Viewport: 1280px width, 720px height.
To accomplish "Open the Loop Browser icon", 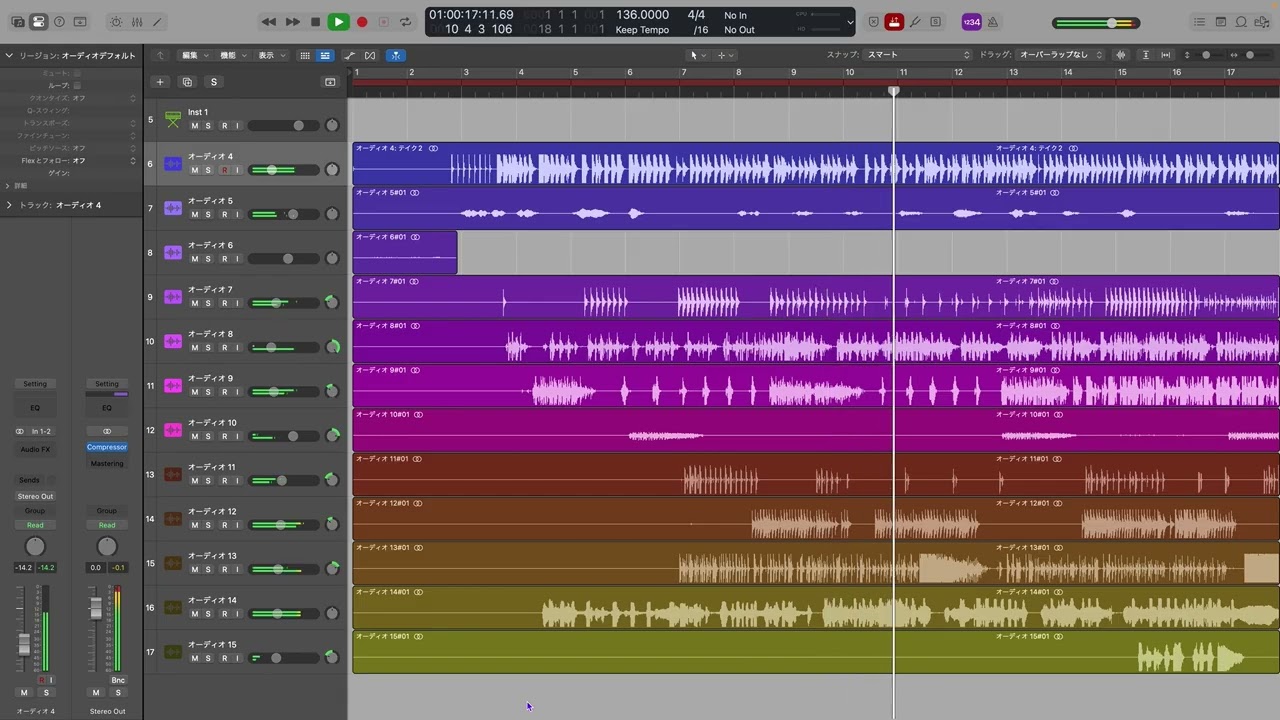I will point(1242,22).
